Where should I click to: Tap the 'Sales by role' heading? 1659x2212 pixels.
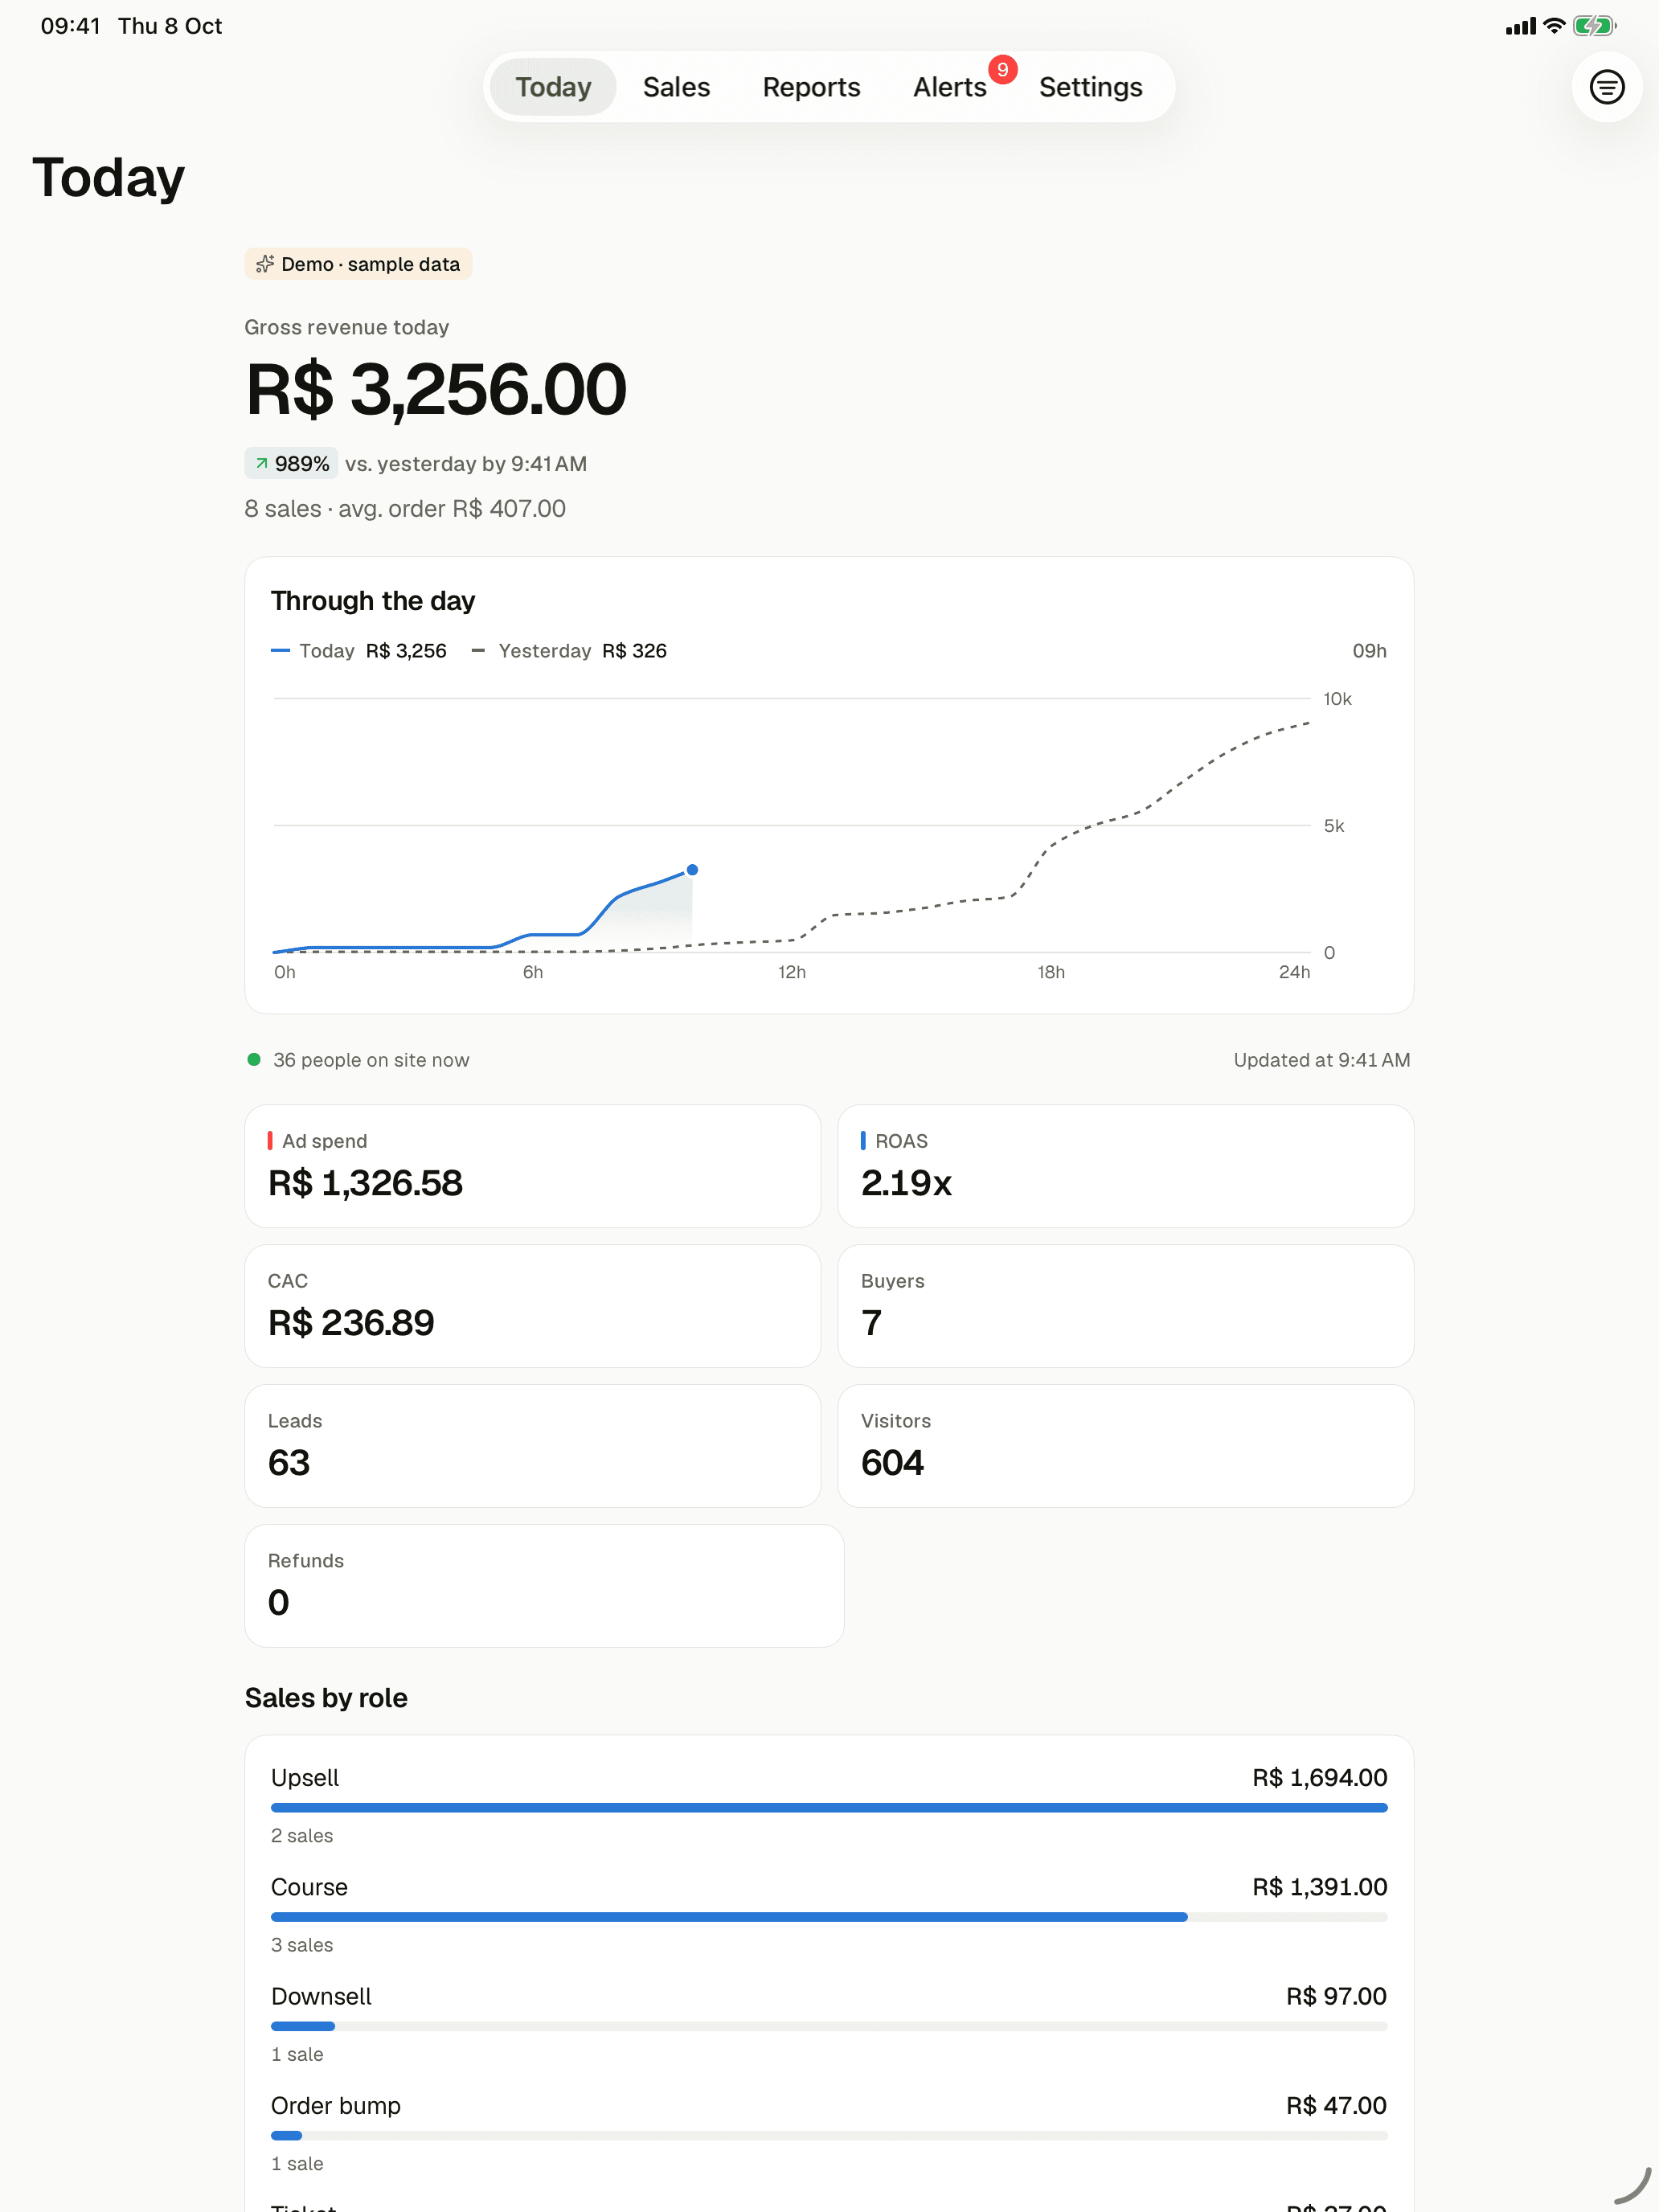click(326, 1698)
